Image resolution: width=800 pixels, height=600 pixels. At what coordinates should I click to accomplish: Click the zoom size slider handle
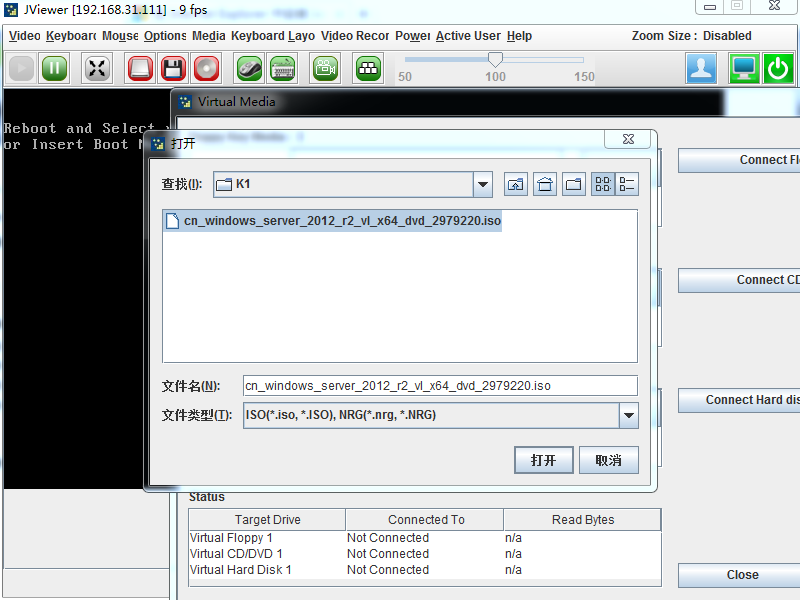point(495,60)
